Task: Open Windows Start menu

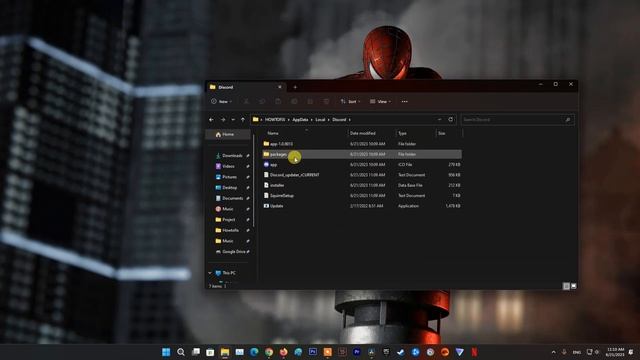Action: point(166,352)
